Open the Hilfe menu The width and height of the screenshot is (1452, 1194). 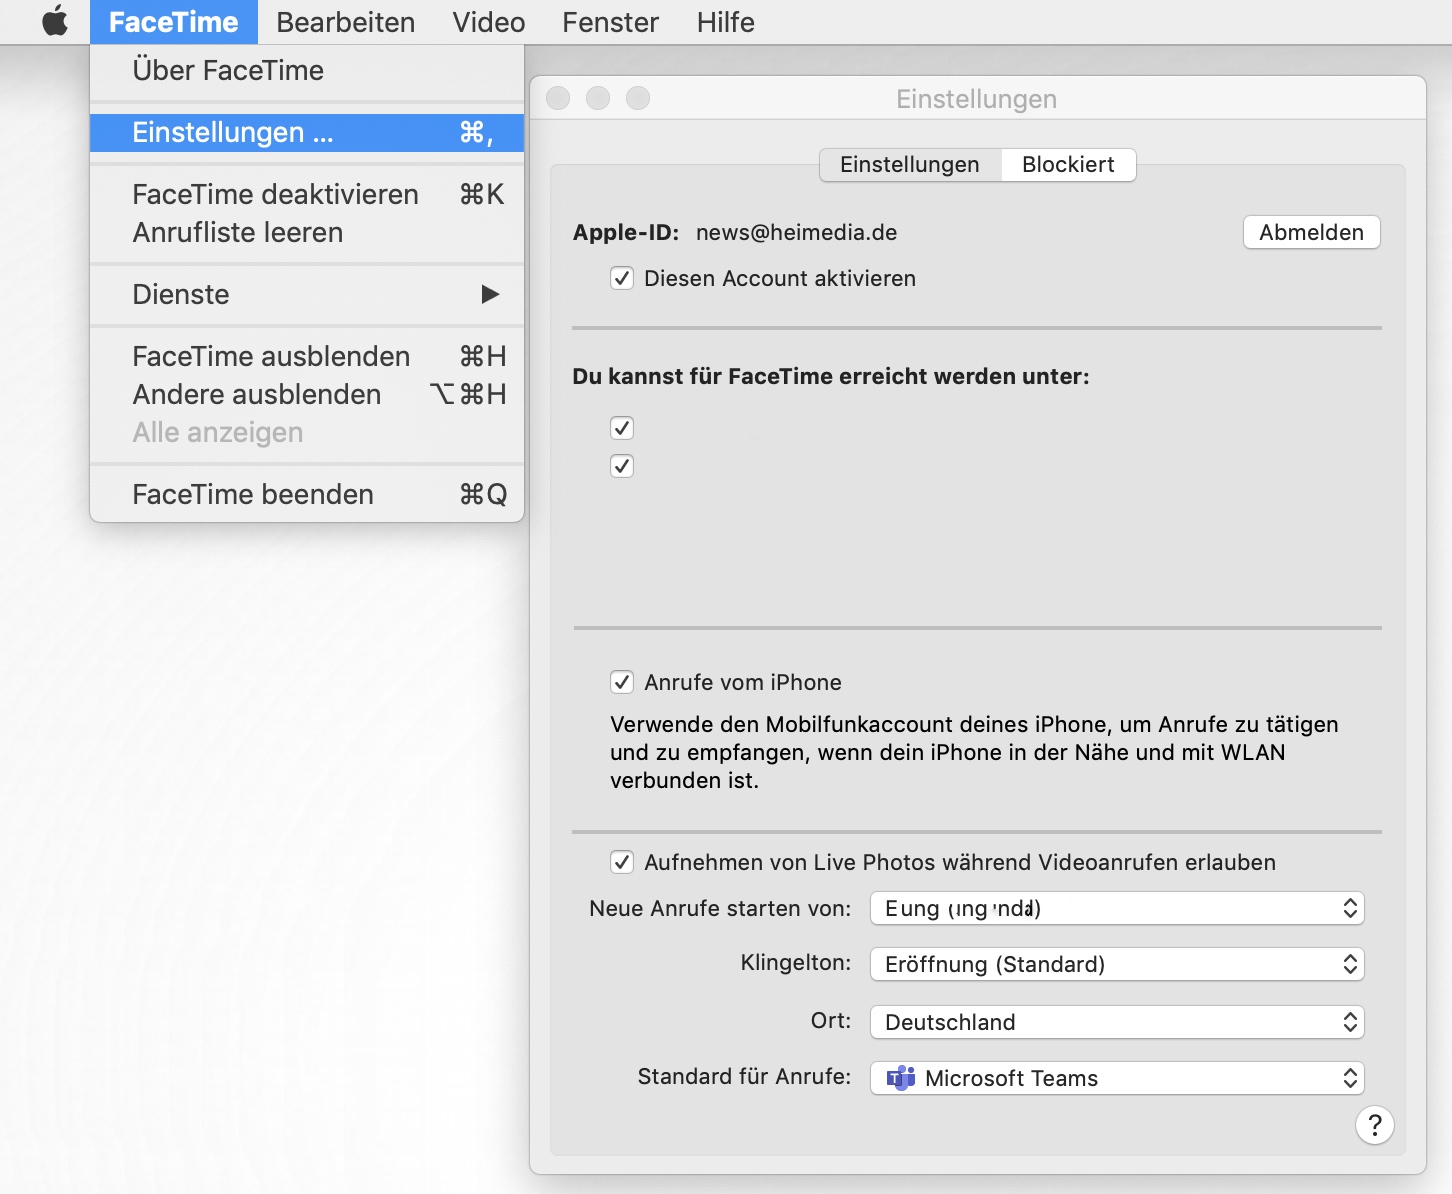[x=725, y=22]
